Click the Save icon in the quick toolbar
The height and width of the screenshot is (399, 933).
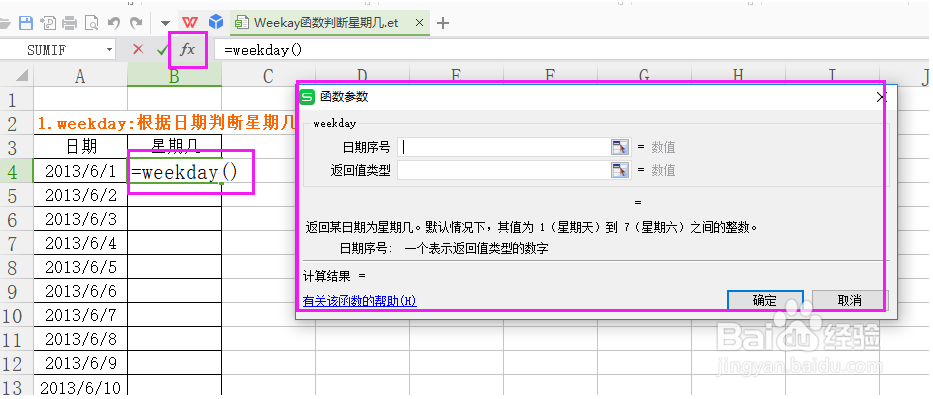click(26, 23)
